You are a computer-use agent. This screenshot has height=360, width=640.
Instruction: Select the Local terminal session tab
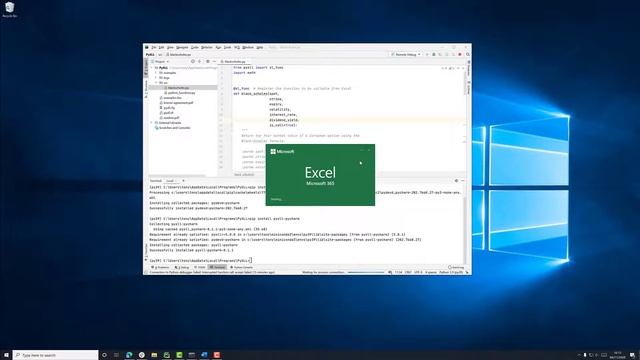click(171, 181)
